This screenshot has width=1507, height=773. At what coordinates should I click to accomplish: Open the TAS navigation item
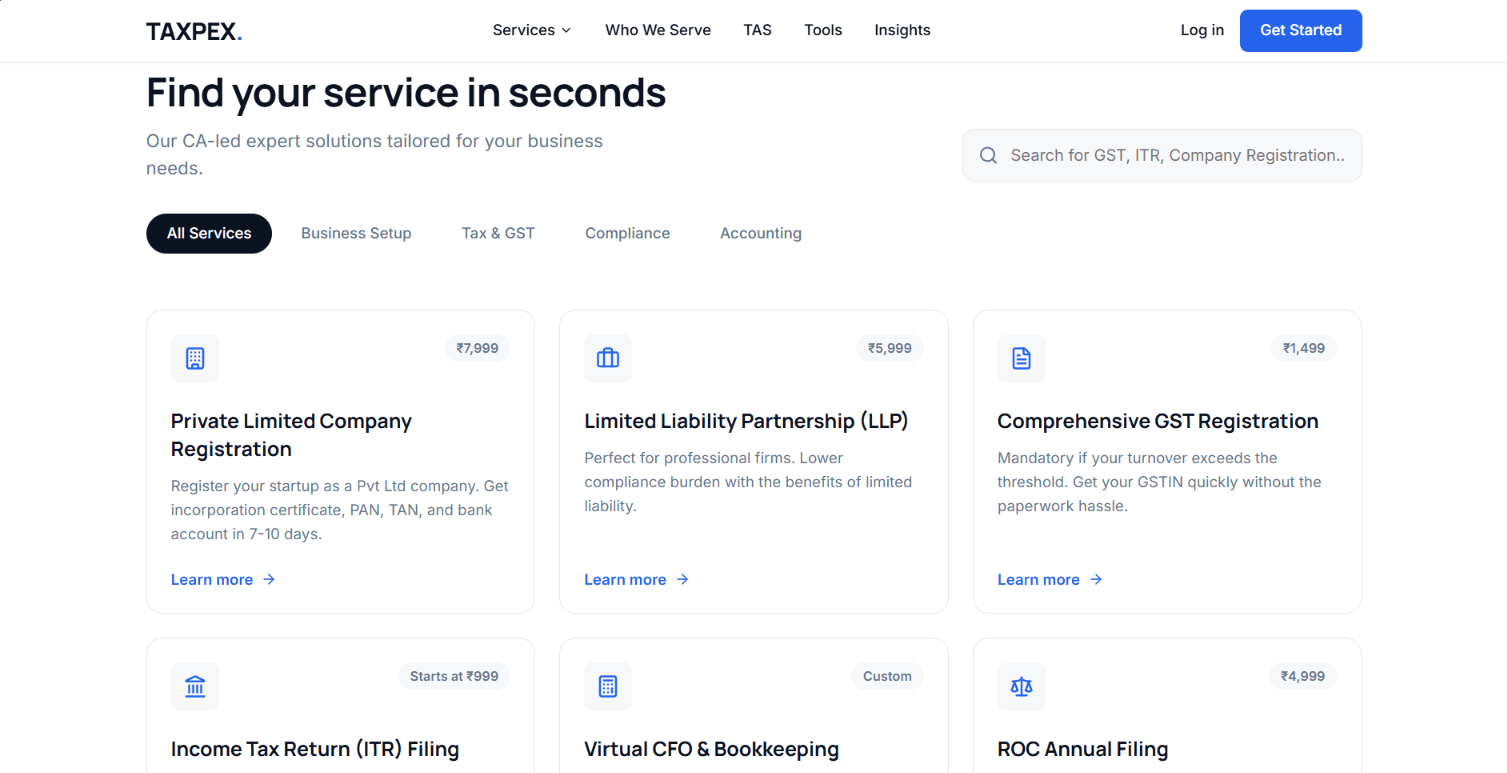757,30
